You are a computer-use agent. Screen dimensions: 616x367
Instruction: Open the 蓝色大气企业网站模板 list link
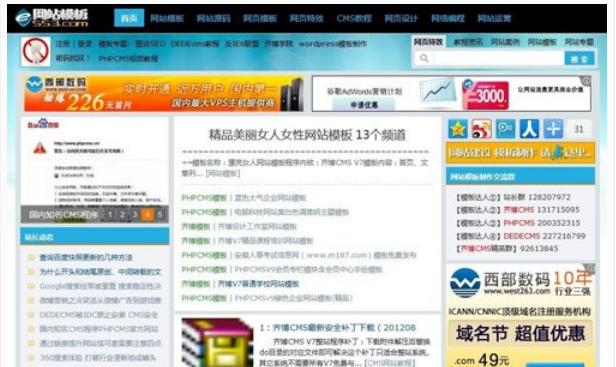point(270,198)
